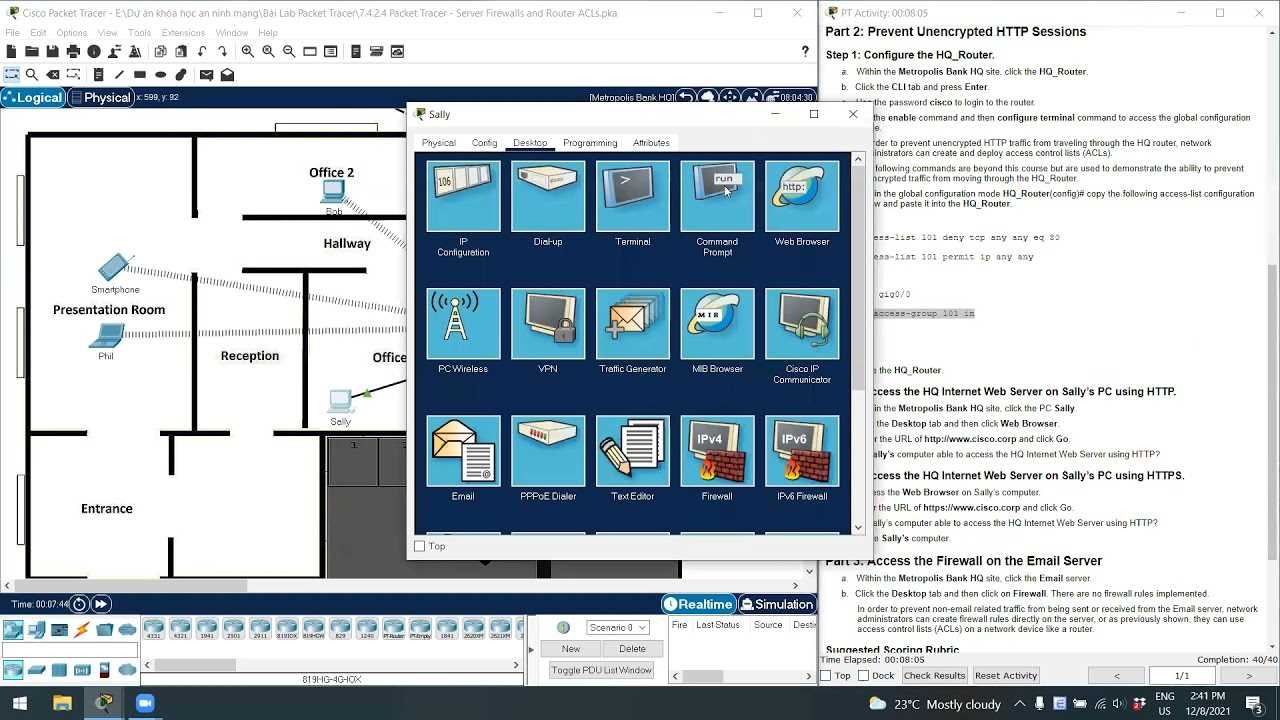Pick the 4331 router from device list
This screenshot has width=1280, height=720.
[153, 630]
